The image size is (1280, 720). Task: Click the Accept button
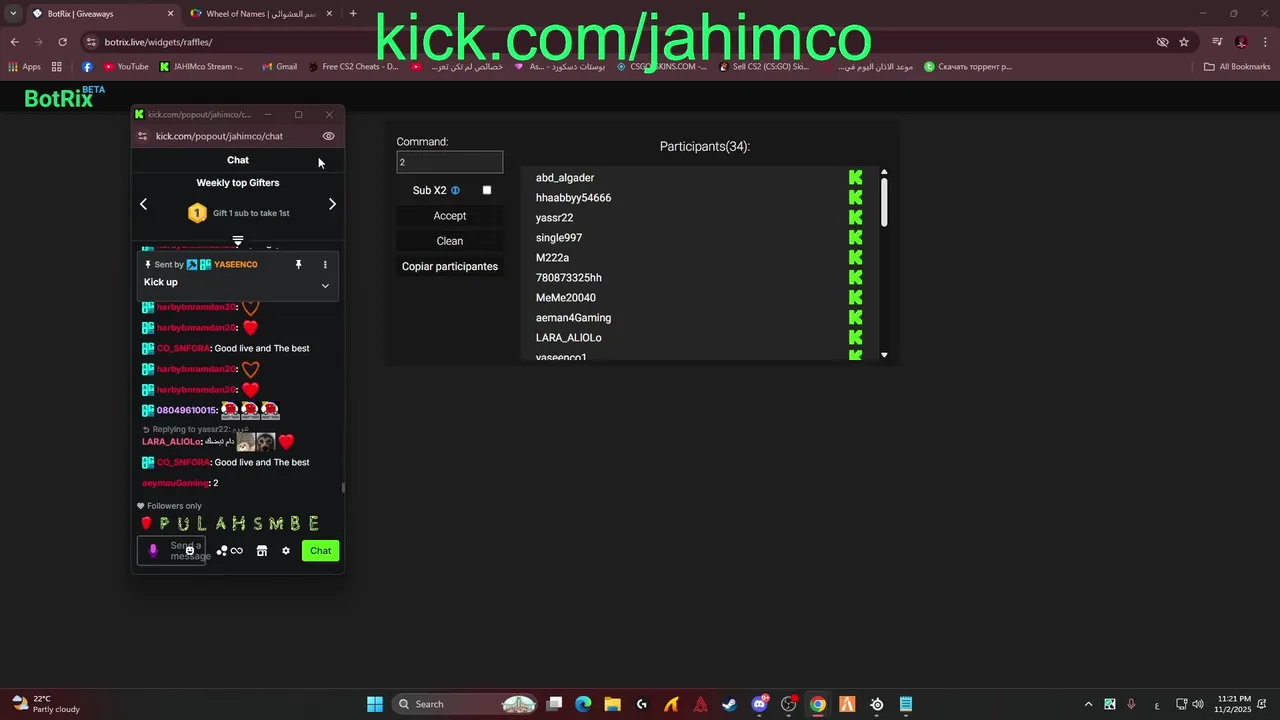click(450, 216)
